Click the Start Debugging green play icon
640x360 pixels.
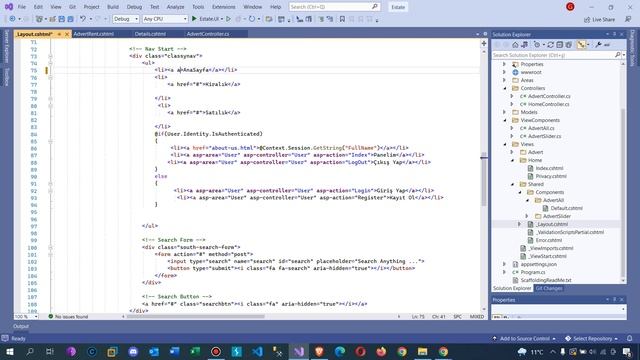(194, 19)
